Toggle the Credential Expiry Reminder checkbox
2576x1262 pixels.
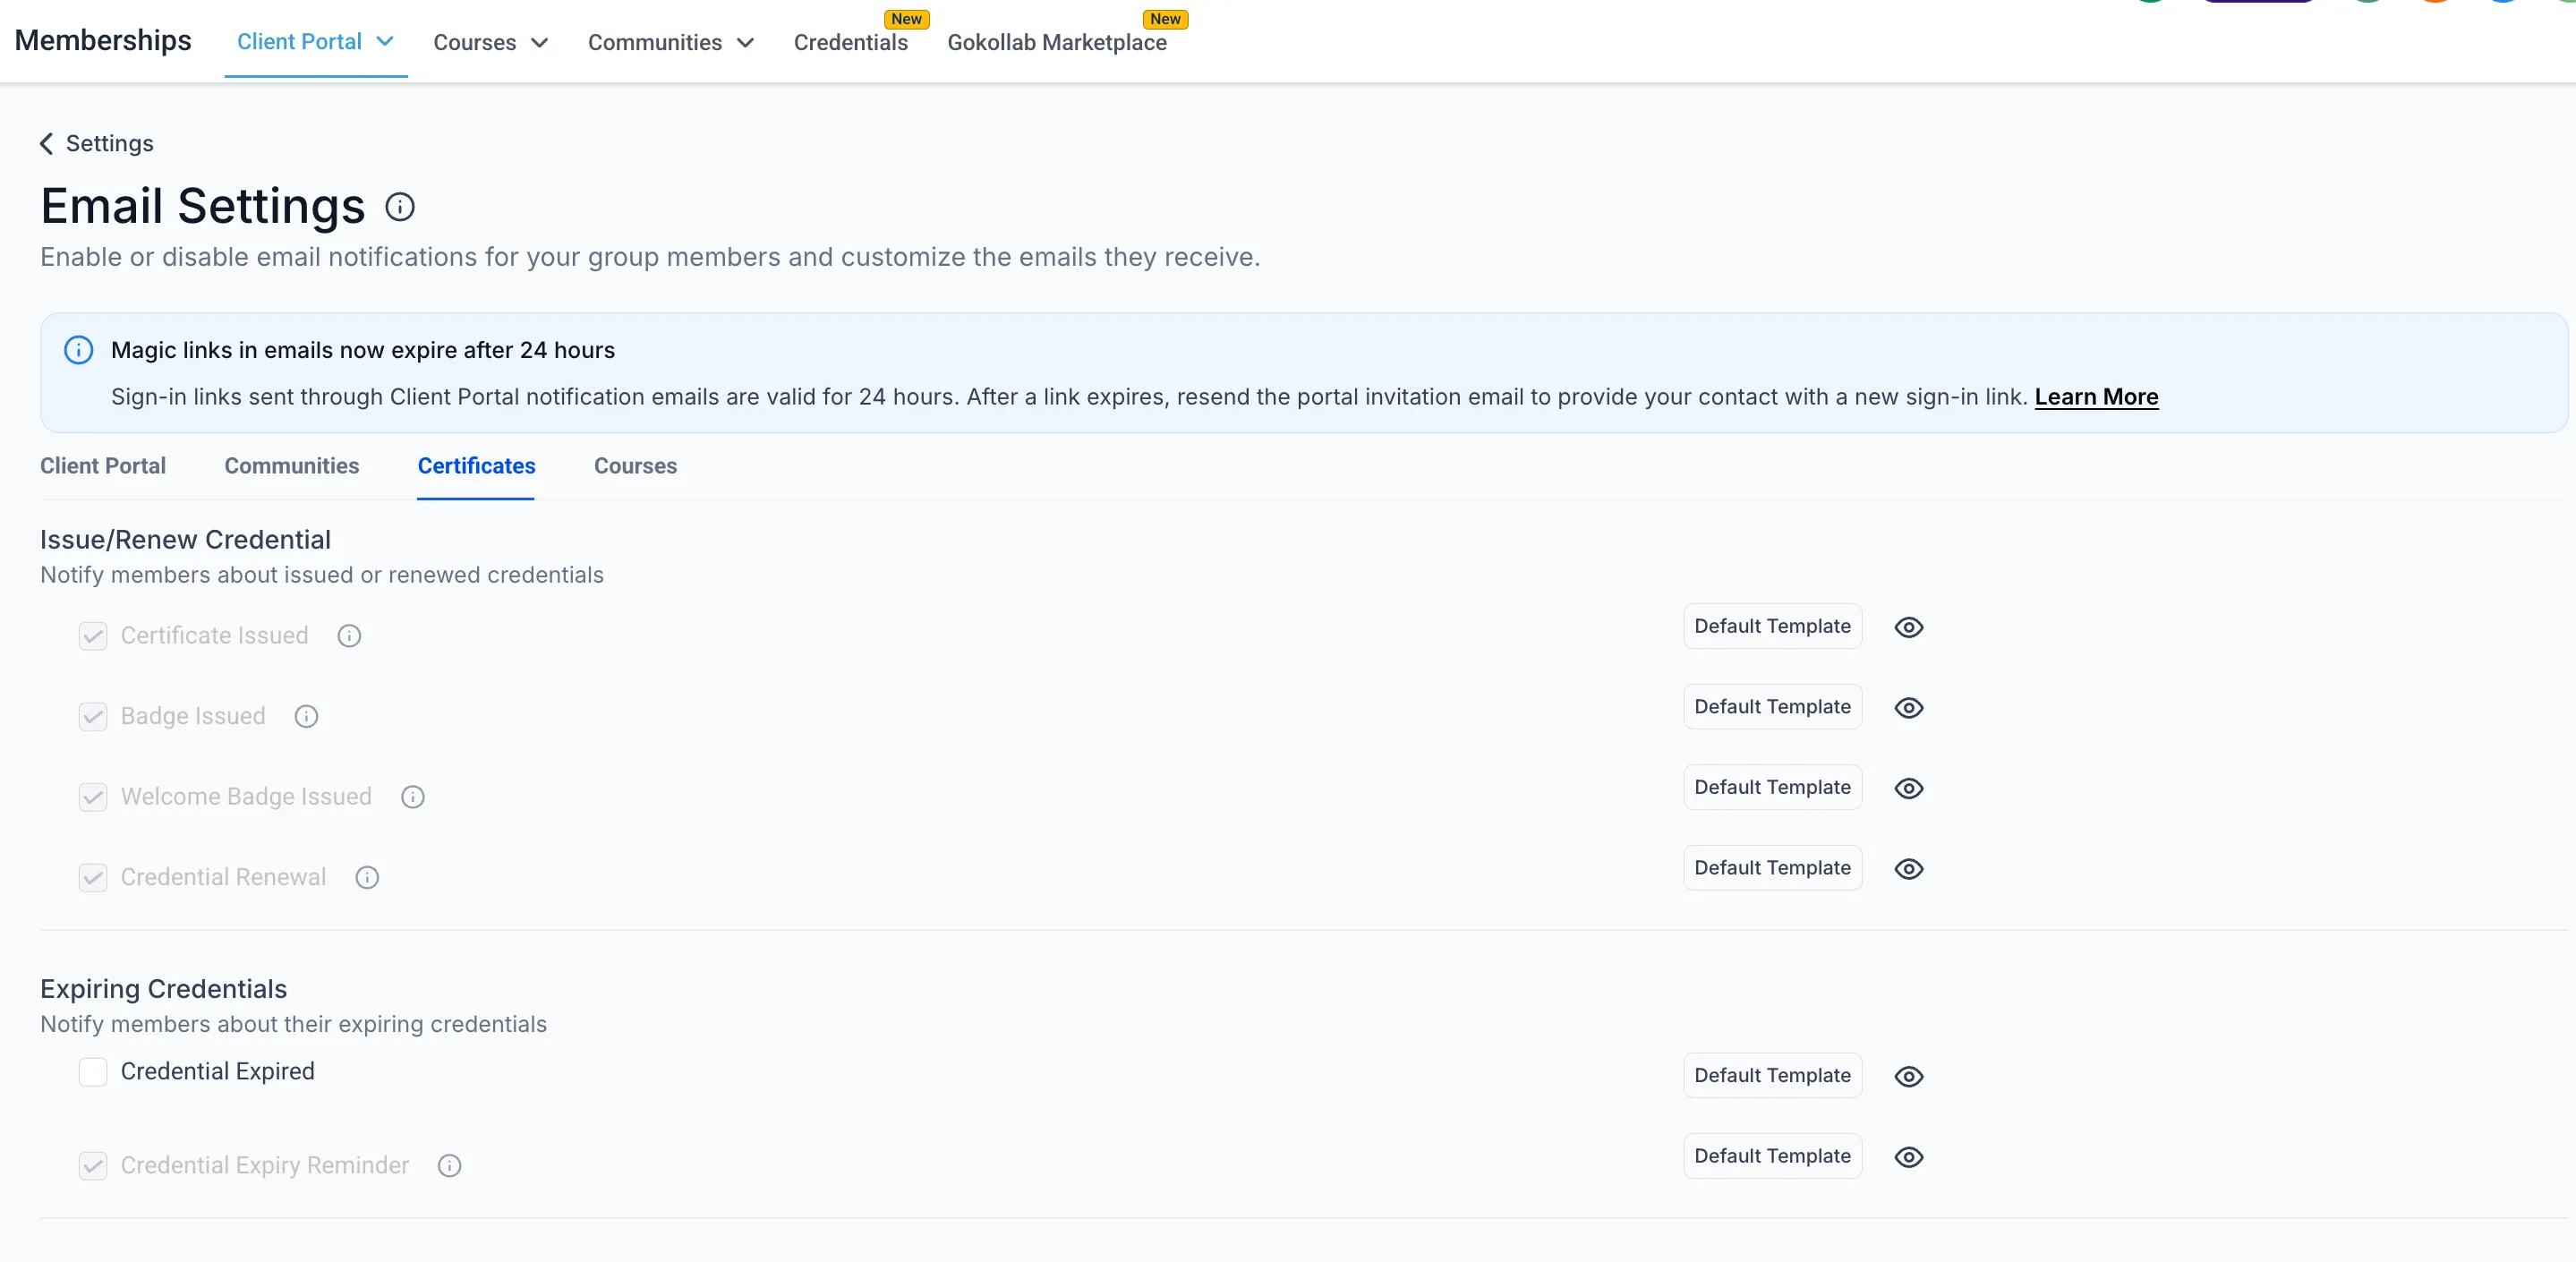tap(93, 1166)
